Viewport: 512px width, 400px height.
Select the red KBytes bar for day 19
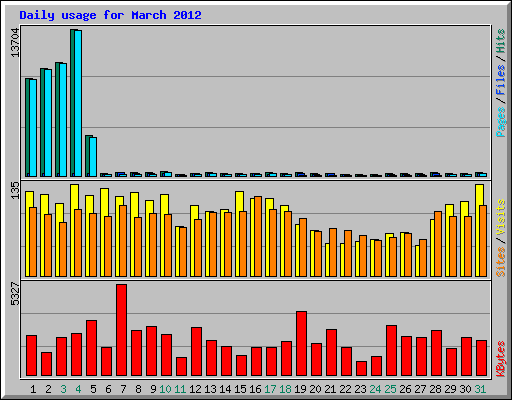point(302,344)
